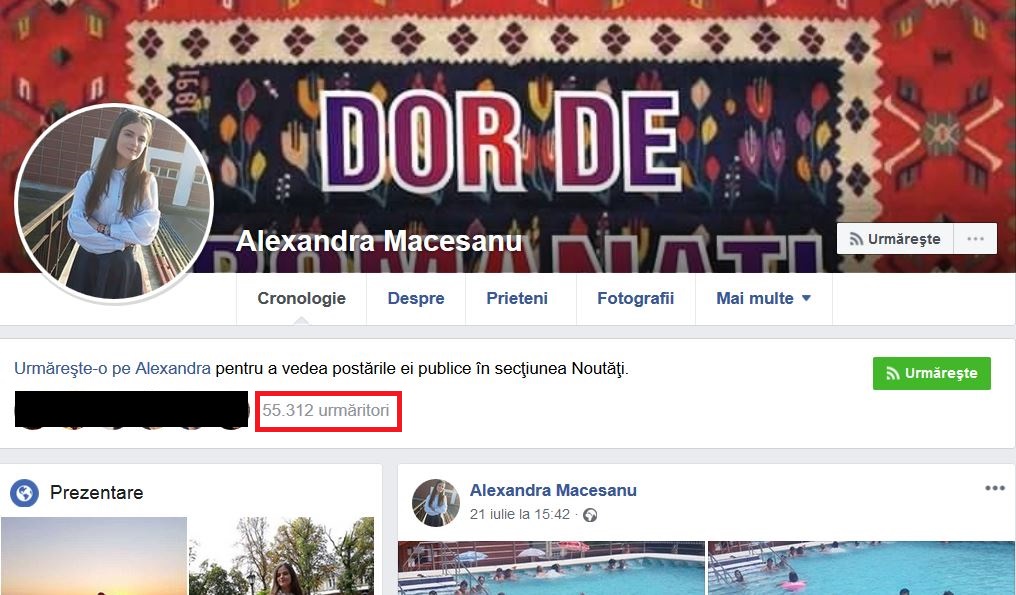Viewport: 1016px width, 595px height.
Task: Open the post options three-dots icon
Action: click(995, 488)
